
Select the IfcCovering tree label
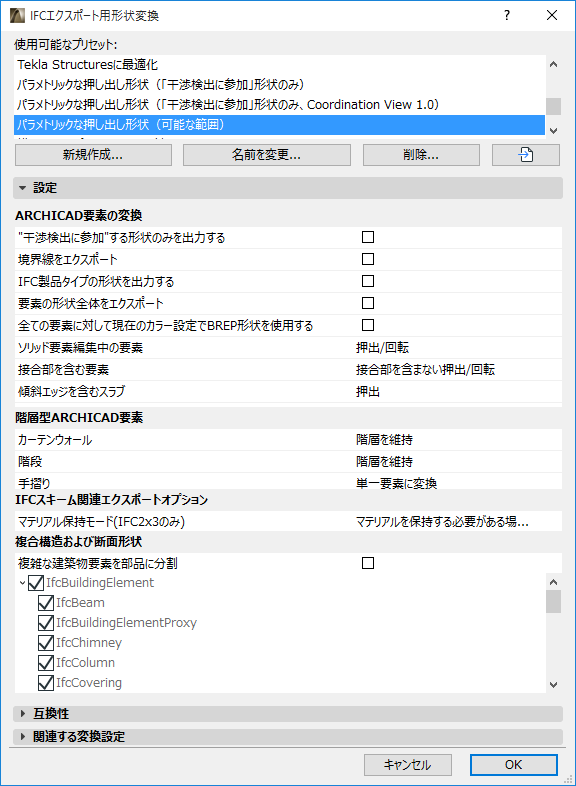89,683
